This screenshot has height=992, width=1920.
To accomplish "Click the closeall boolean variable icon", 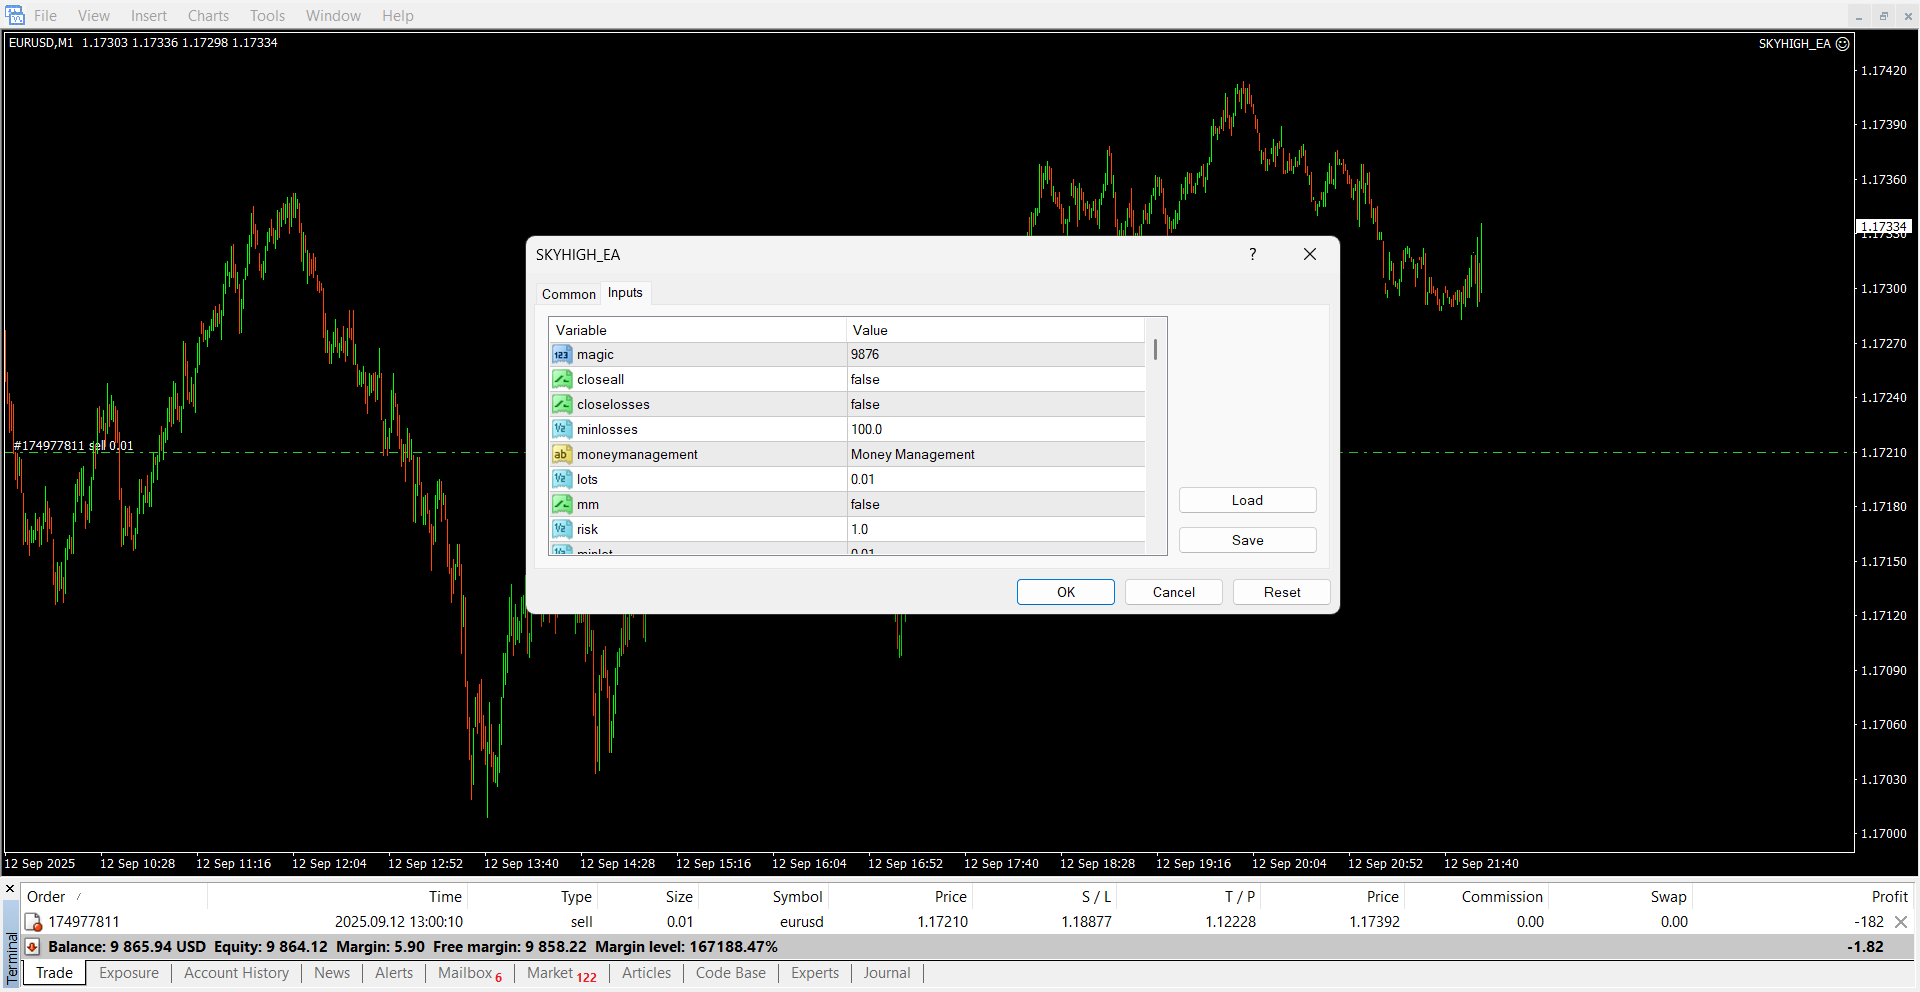I will click(x=561, y=380).
